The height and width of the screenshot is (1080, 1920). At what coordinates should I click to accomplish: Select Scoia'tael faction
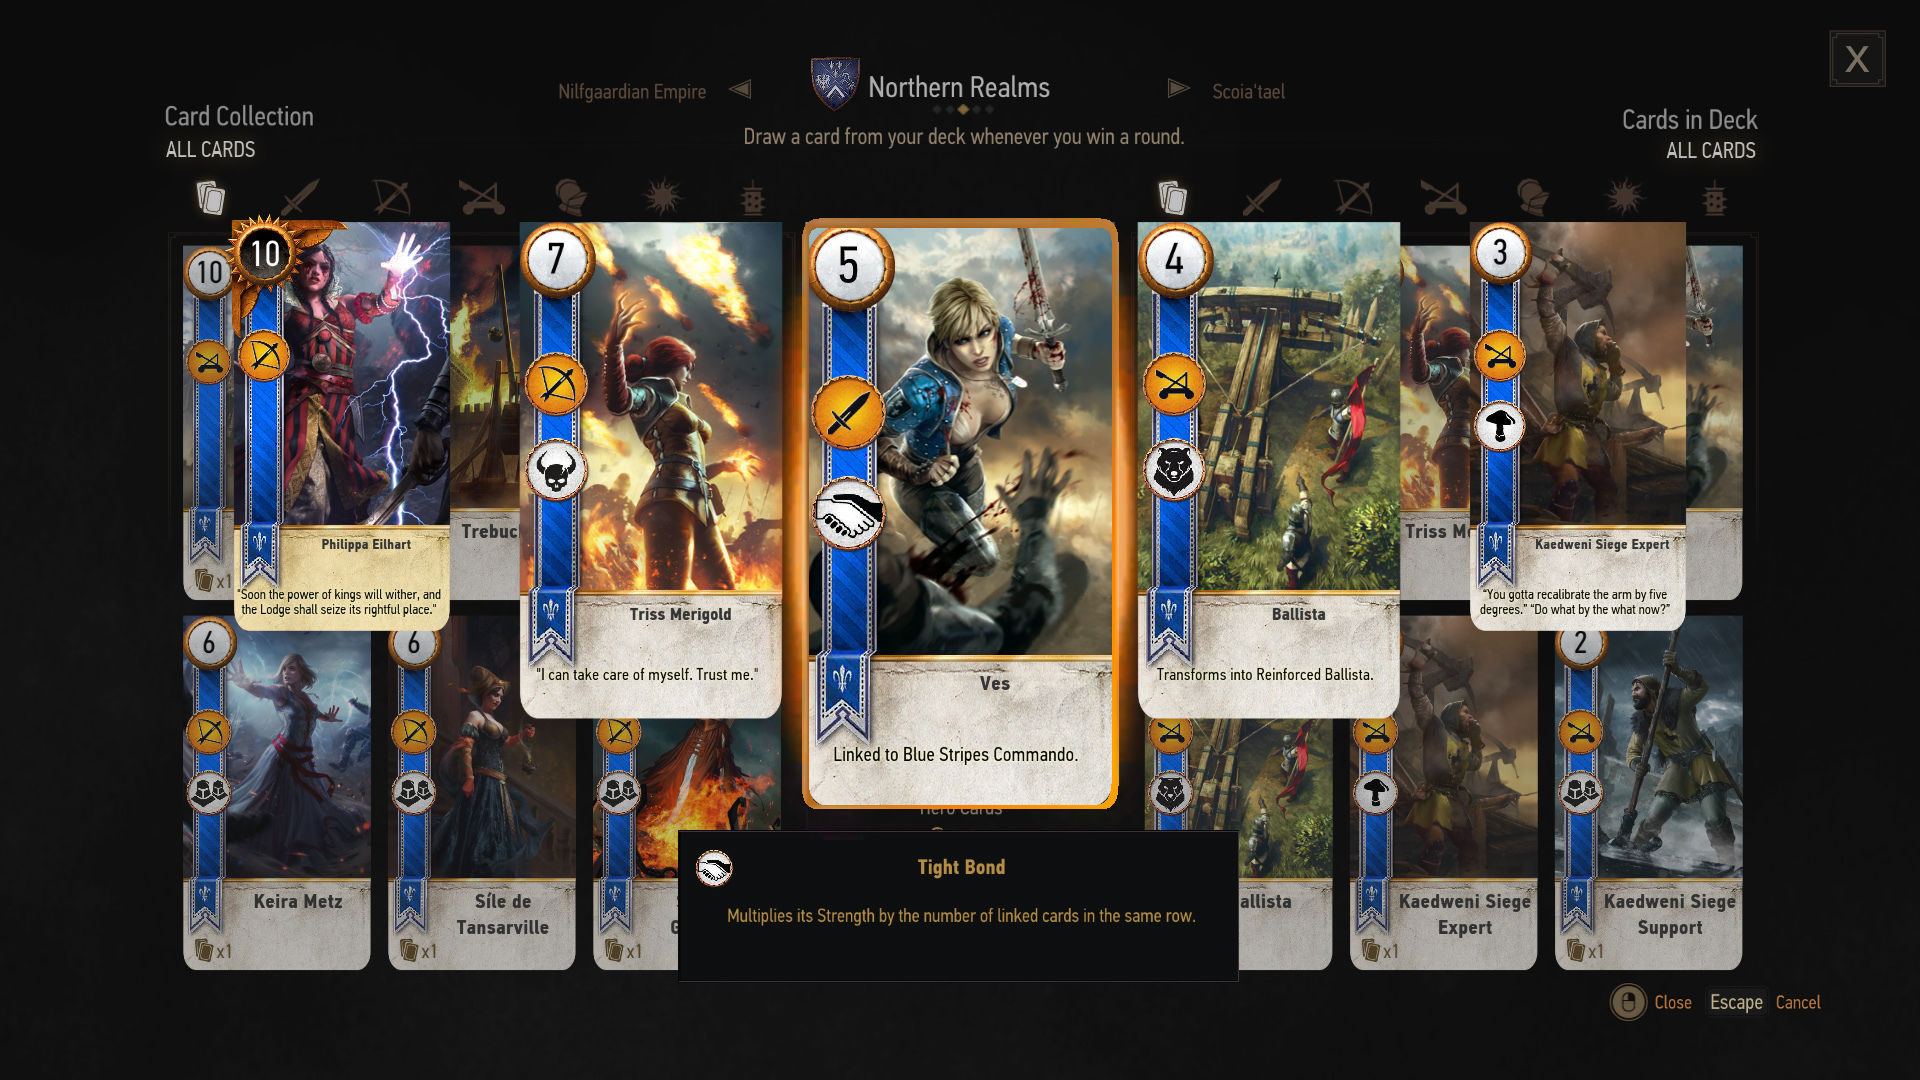coord(1248,91)
